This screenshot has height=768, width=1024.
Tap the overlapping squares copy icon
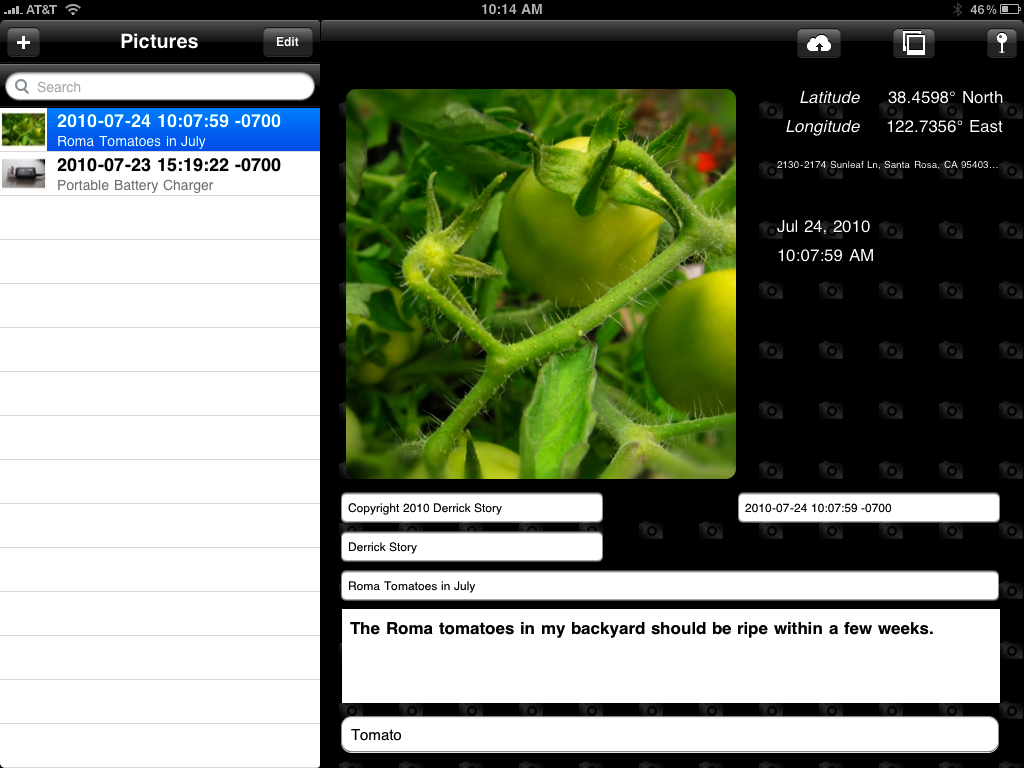(x=913, y=43)
